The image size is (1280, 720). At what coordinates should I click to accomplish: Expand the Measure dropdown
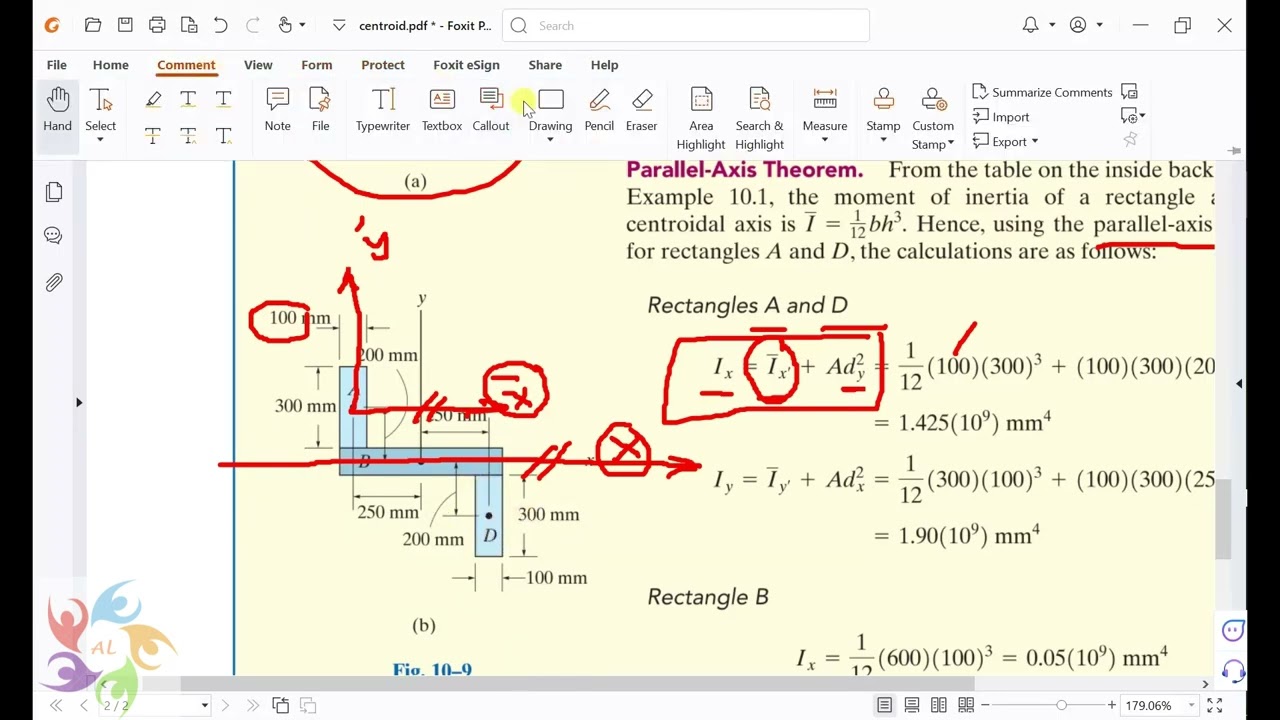825,140
